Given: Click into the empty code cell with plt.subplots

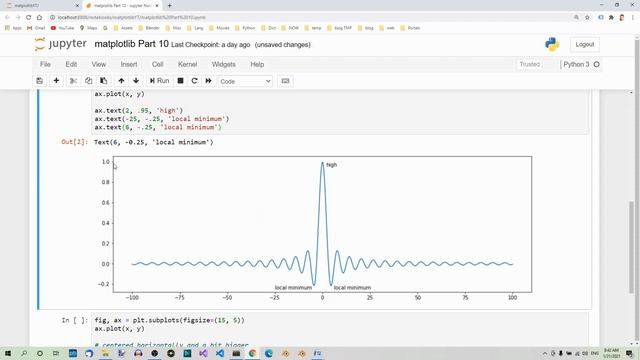Looking at the screenshot, I should 340,330.
